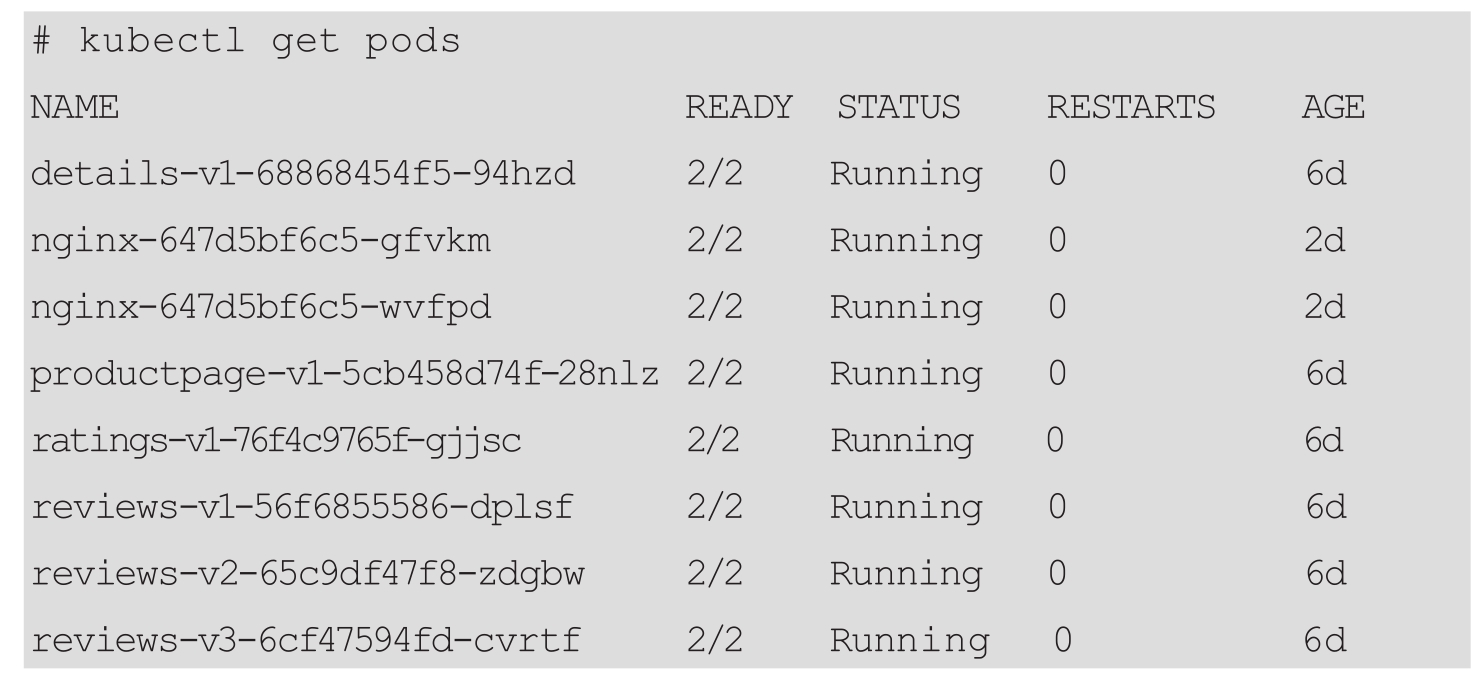
Task: Select pod name productpage-v1-5cb458d74f-28nlz
Action: [x=345, y=374]
